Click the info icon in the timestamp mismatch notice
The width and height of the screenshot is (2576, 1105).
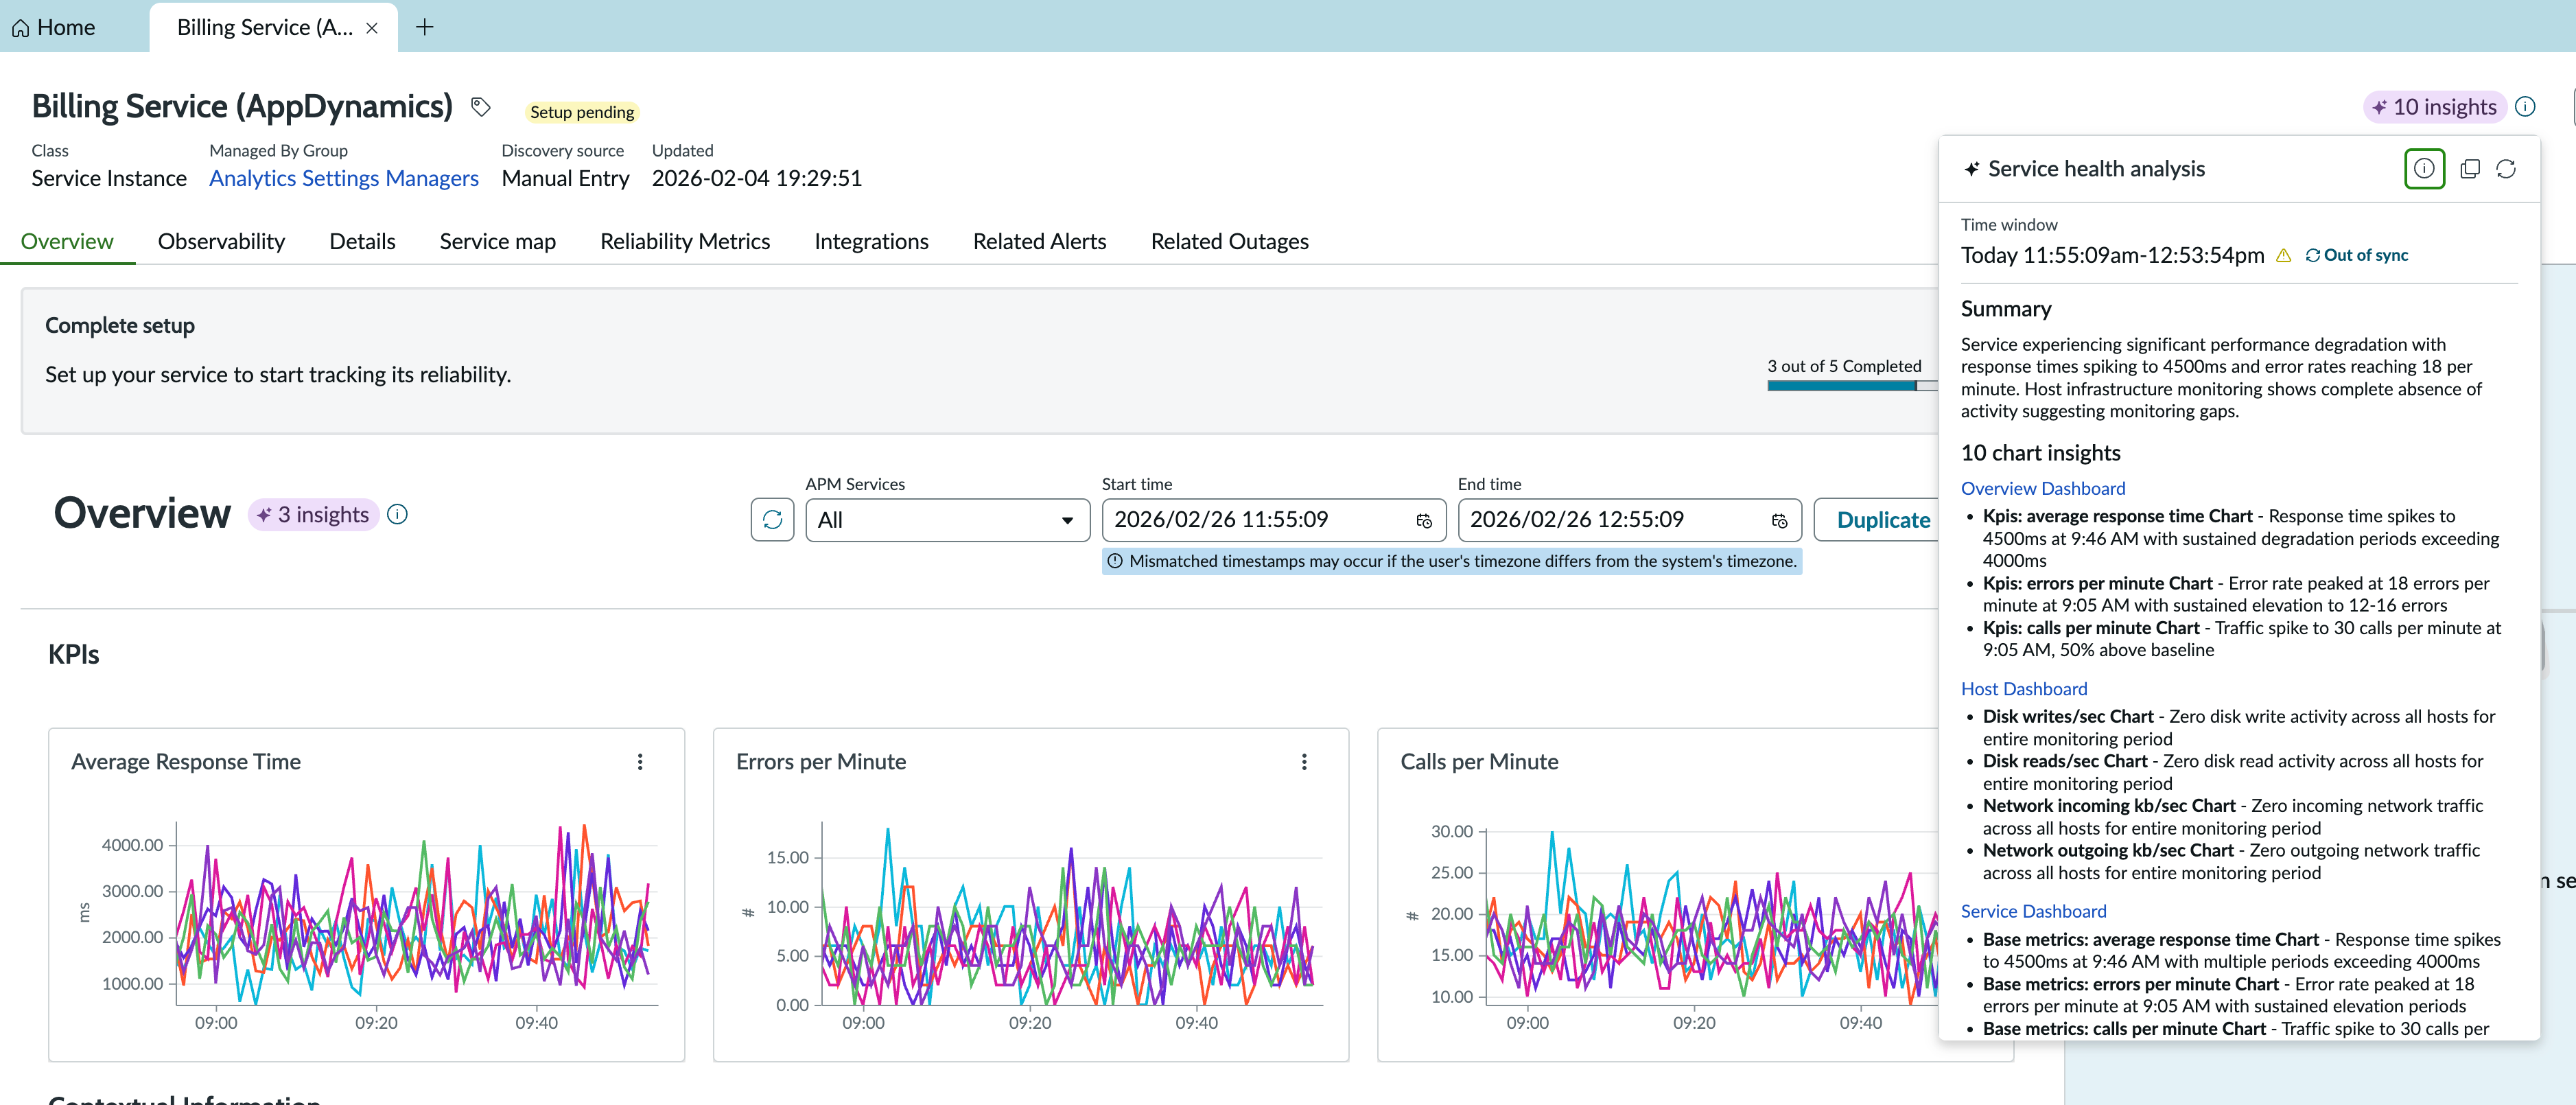point(1115,561)
